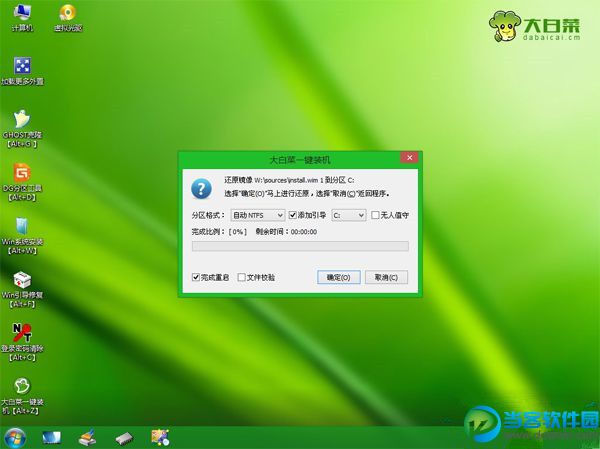Image resolution: width=600 pixels, height=449 pixels.
Task: Open Win系统安装 desktop shortcut
Action: coord(22,236)
